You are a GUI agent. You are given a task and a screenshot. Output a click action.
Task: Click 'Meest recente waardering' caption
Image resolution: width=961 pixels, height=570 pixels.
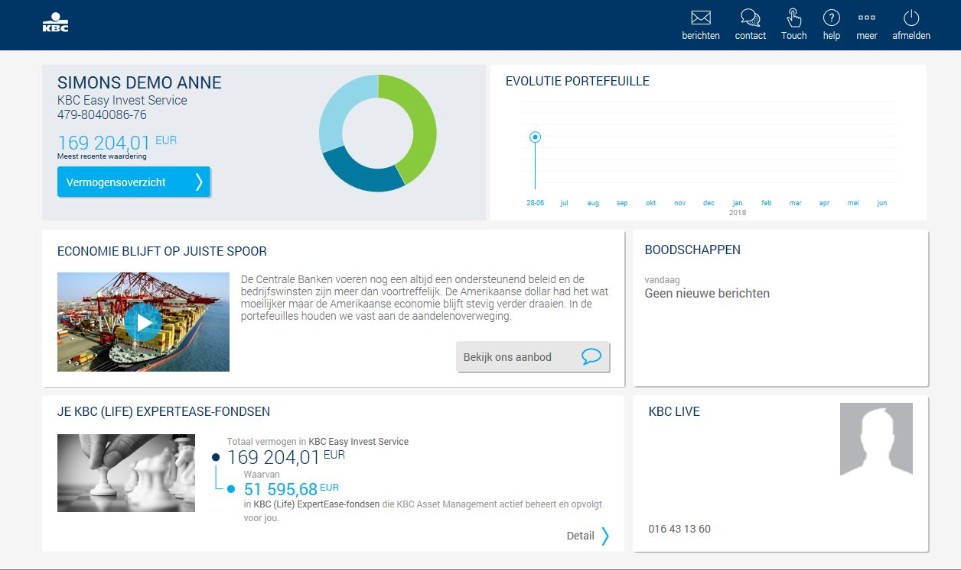[x=102, y=156]
